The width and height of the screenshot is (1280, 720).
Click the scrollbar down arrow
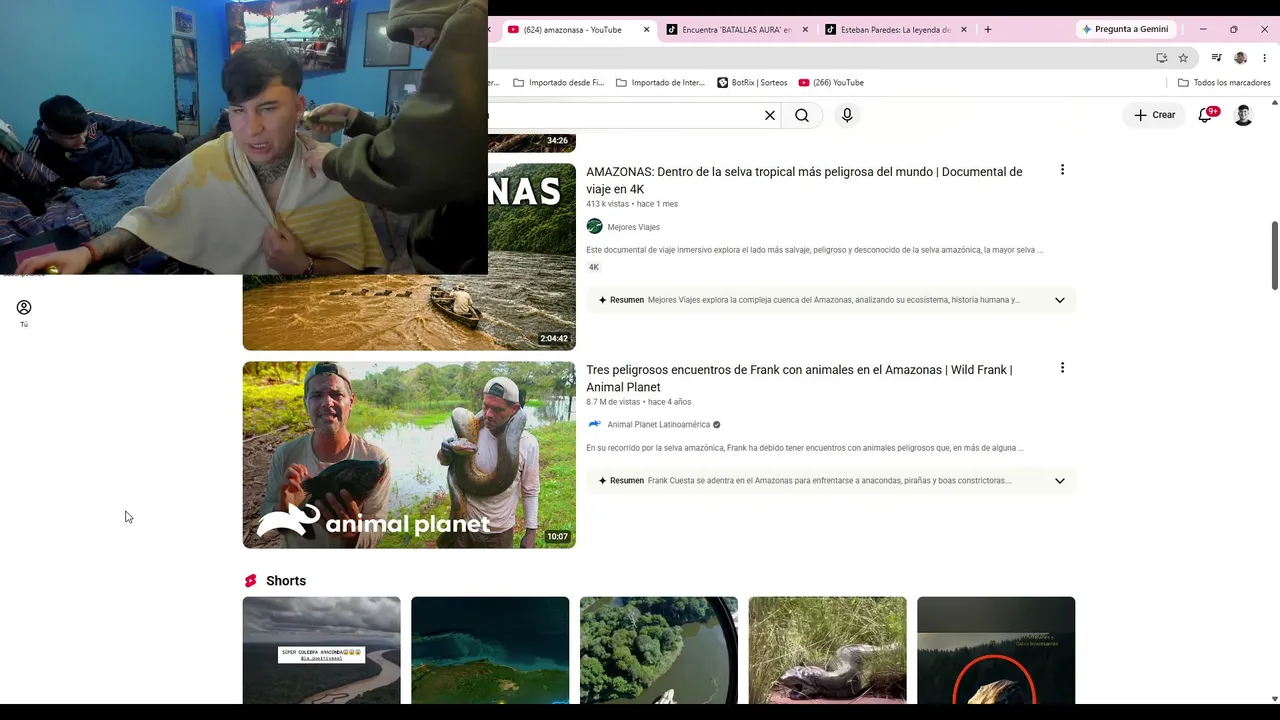click(x=1275, y=698)
